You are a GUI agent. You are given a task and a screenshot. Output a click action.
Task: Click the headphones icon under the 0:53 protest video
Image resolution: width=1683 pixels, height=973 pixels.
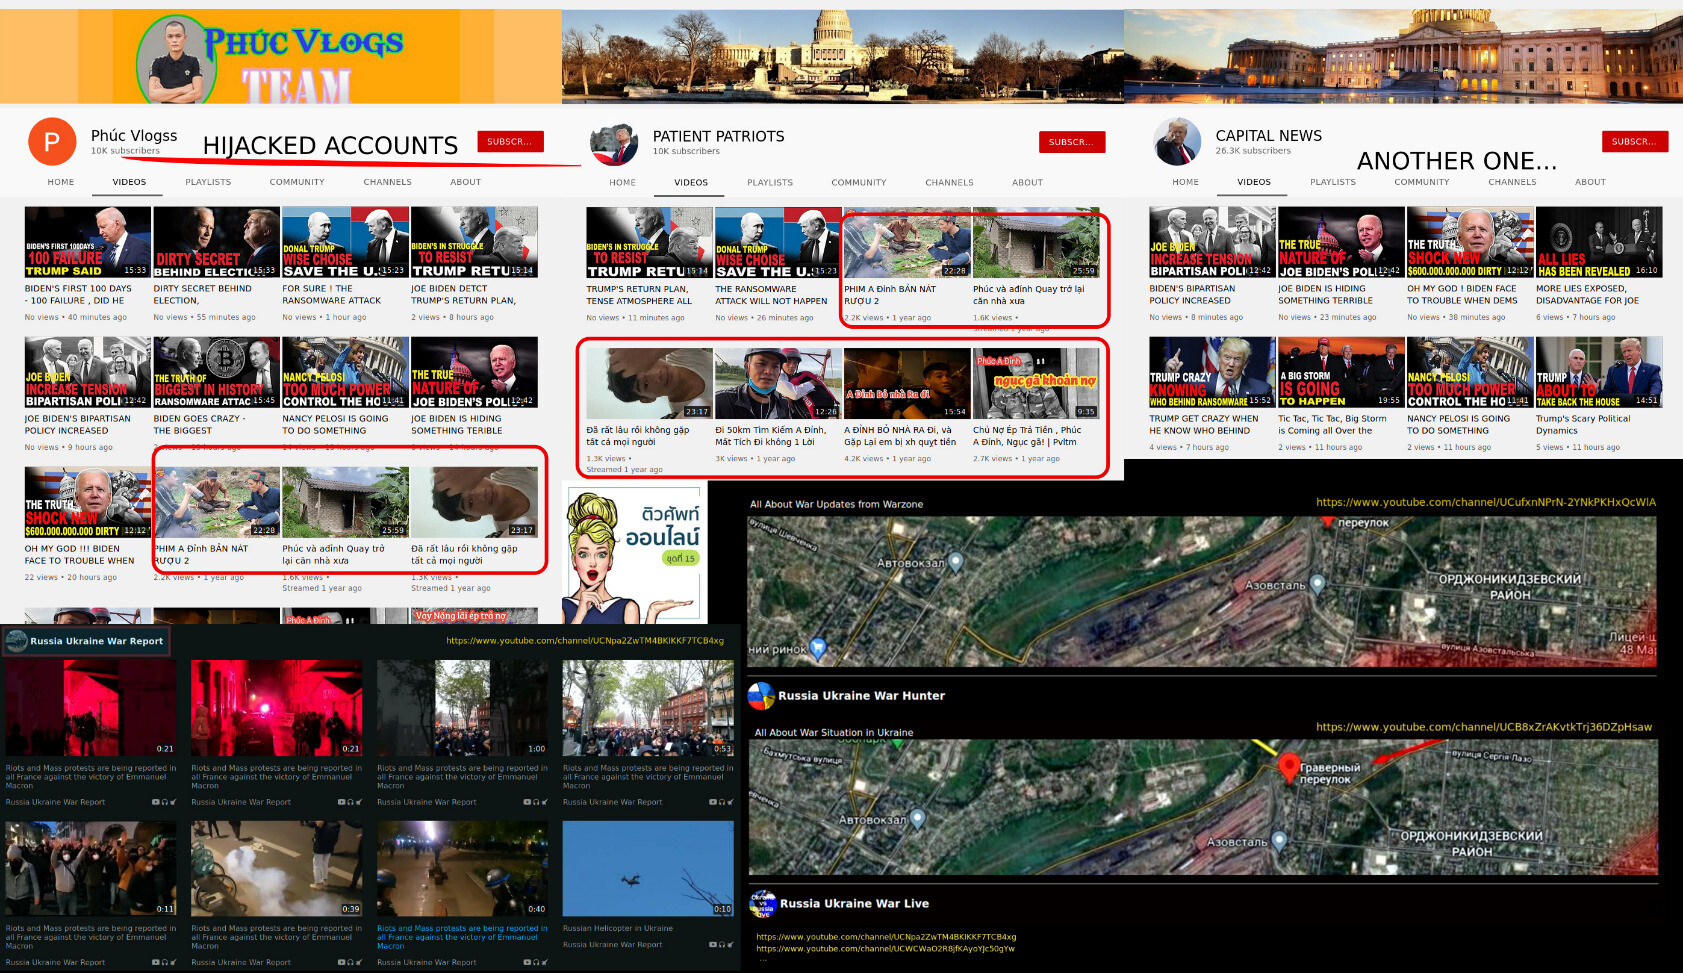(722, 802)
